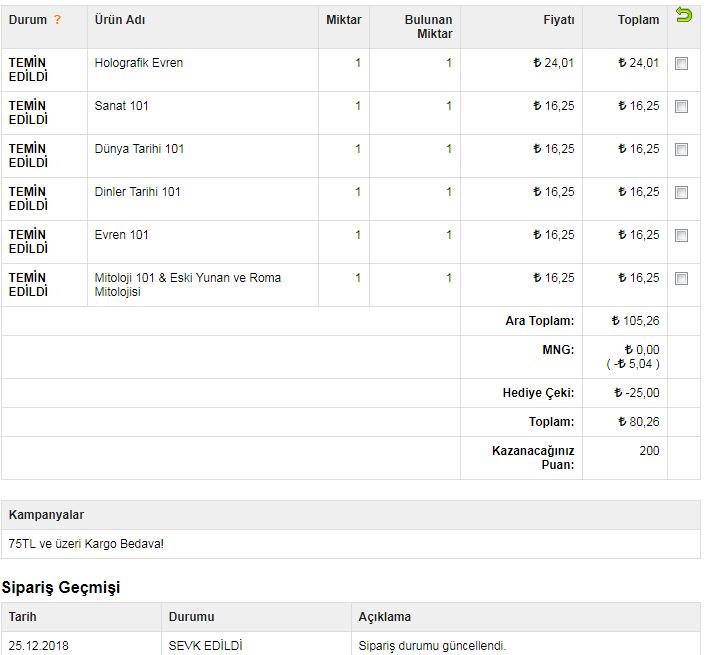Click the Ürün Adı column header
Screen dimensions: 707x655
pyautogui.click(x=118, y=20)
